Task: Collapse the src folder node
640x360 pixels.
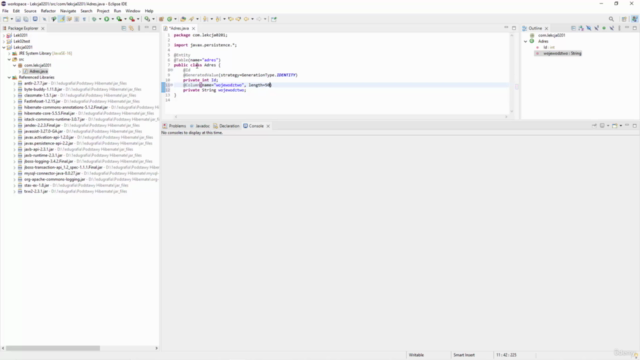Action: coord(9,60)
